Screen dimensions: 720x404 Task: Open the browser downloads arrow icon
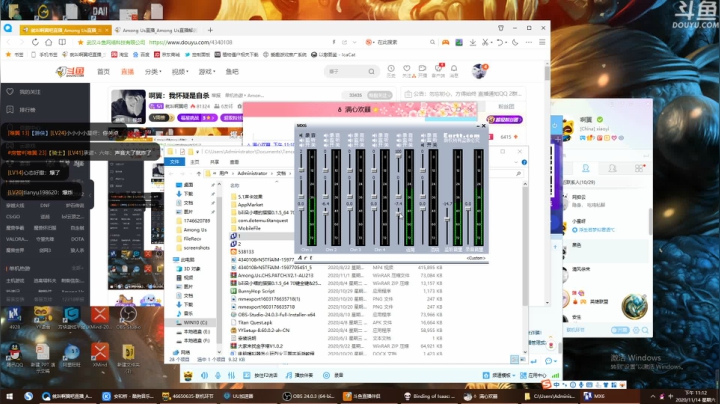(472, 42)
